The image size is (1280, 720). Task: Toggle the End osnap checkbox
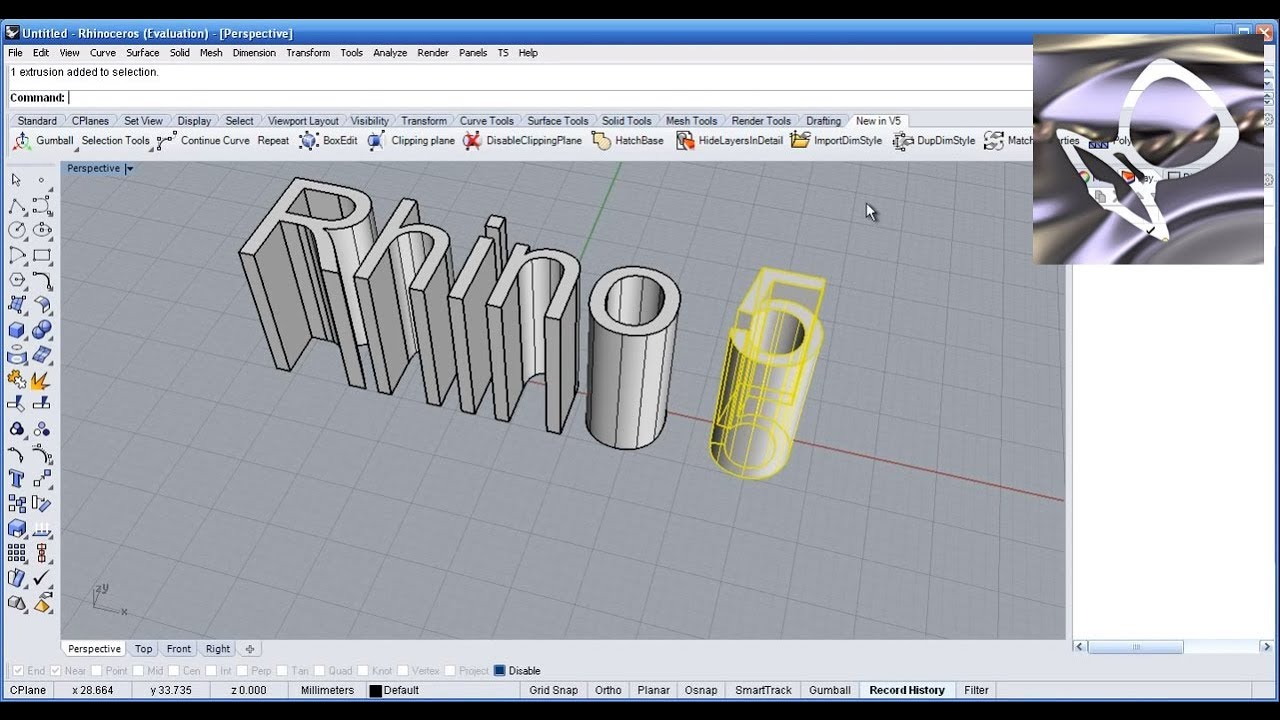click(x=17, y=671)
